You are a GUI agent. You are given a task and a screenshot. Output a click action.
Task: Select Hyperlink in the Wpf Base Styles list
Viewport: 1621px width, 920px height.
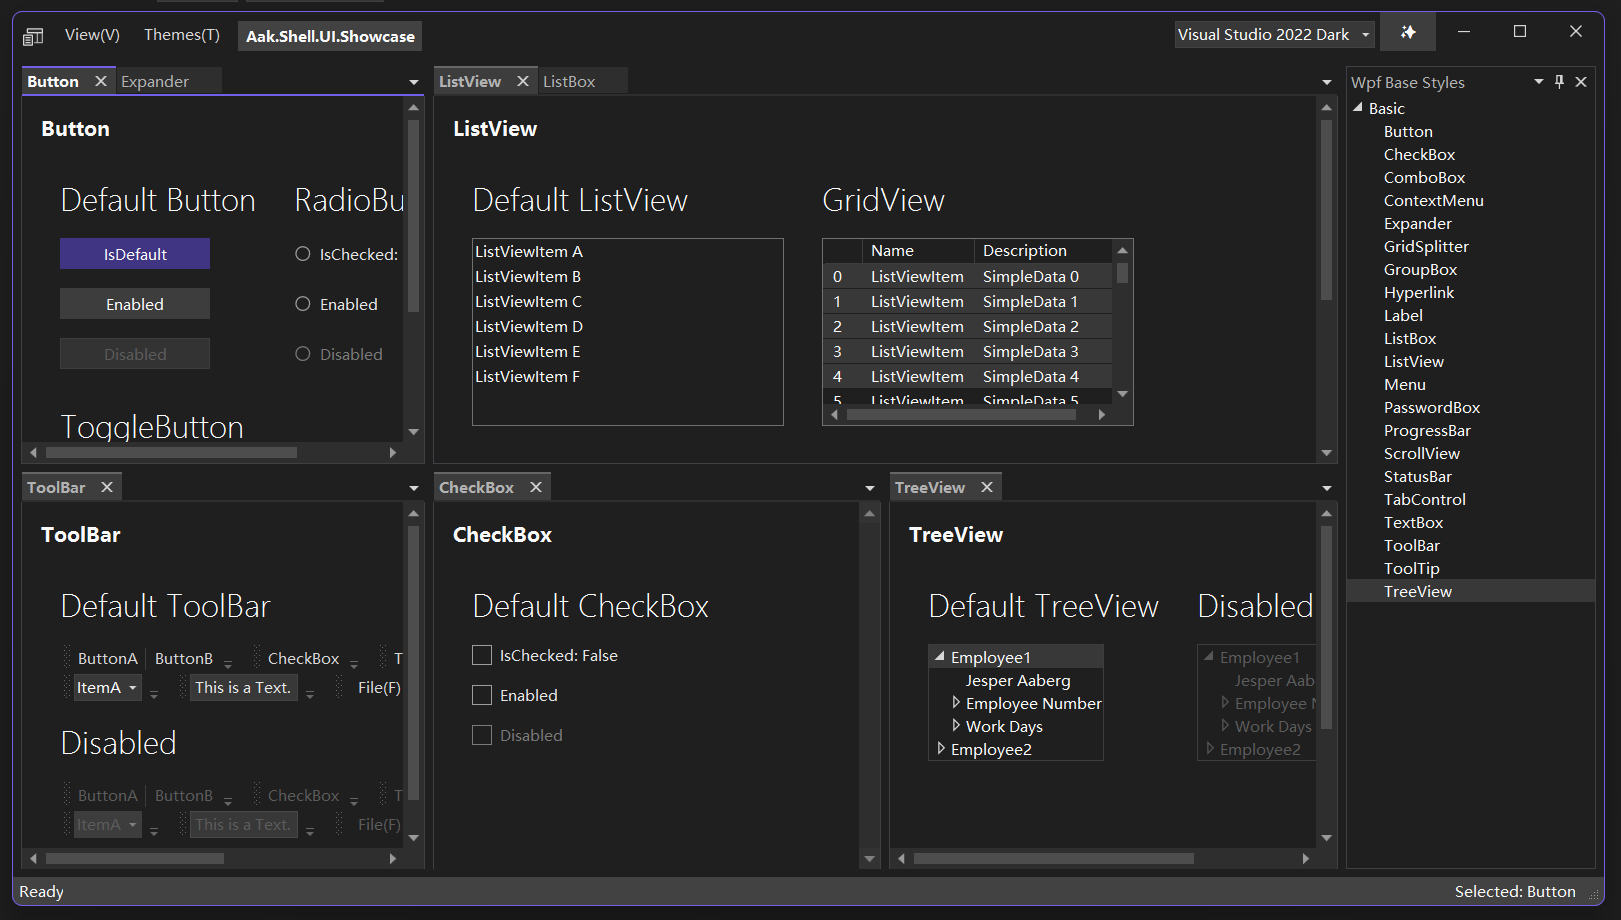pos(1419,292)
